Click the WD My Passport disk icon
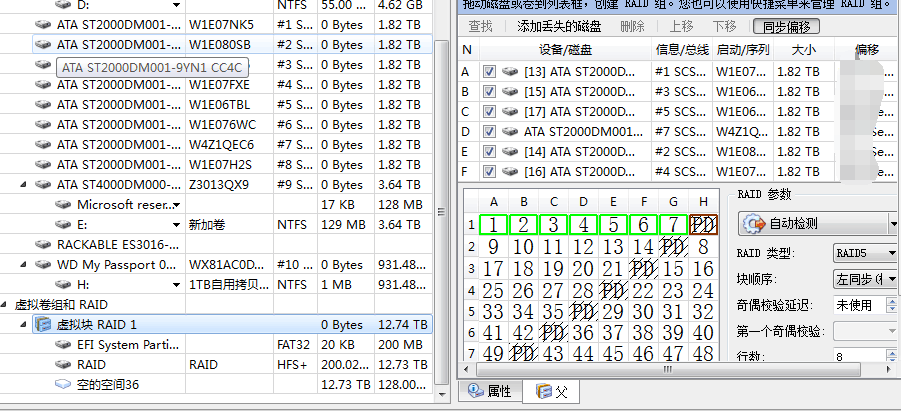 [x=42, y=264]
